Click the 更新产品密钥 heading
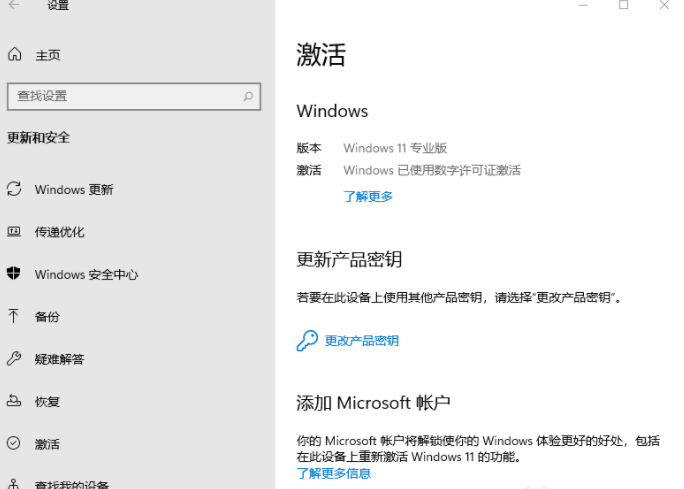This screenshot has height=489, width=684. click(349, 260)
